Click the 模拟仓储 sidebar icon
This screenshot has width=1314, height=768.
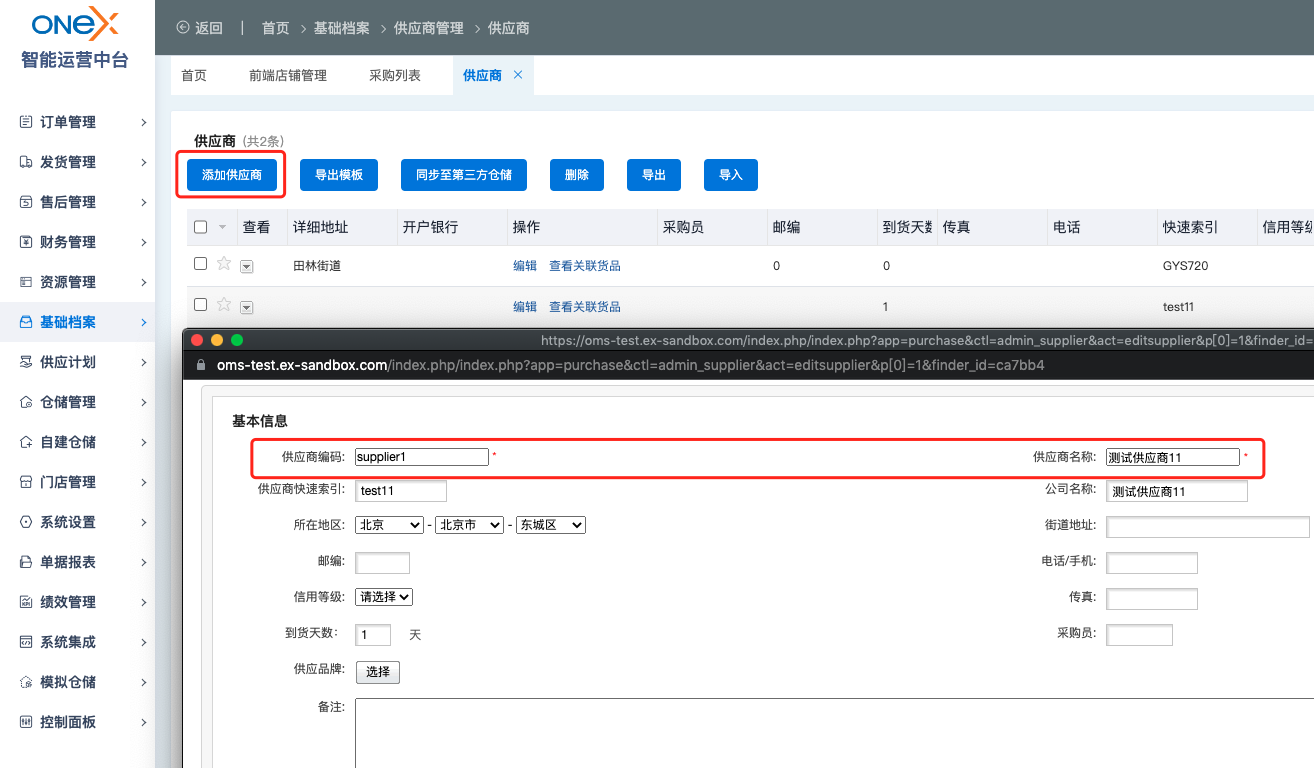[27, 682]
